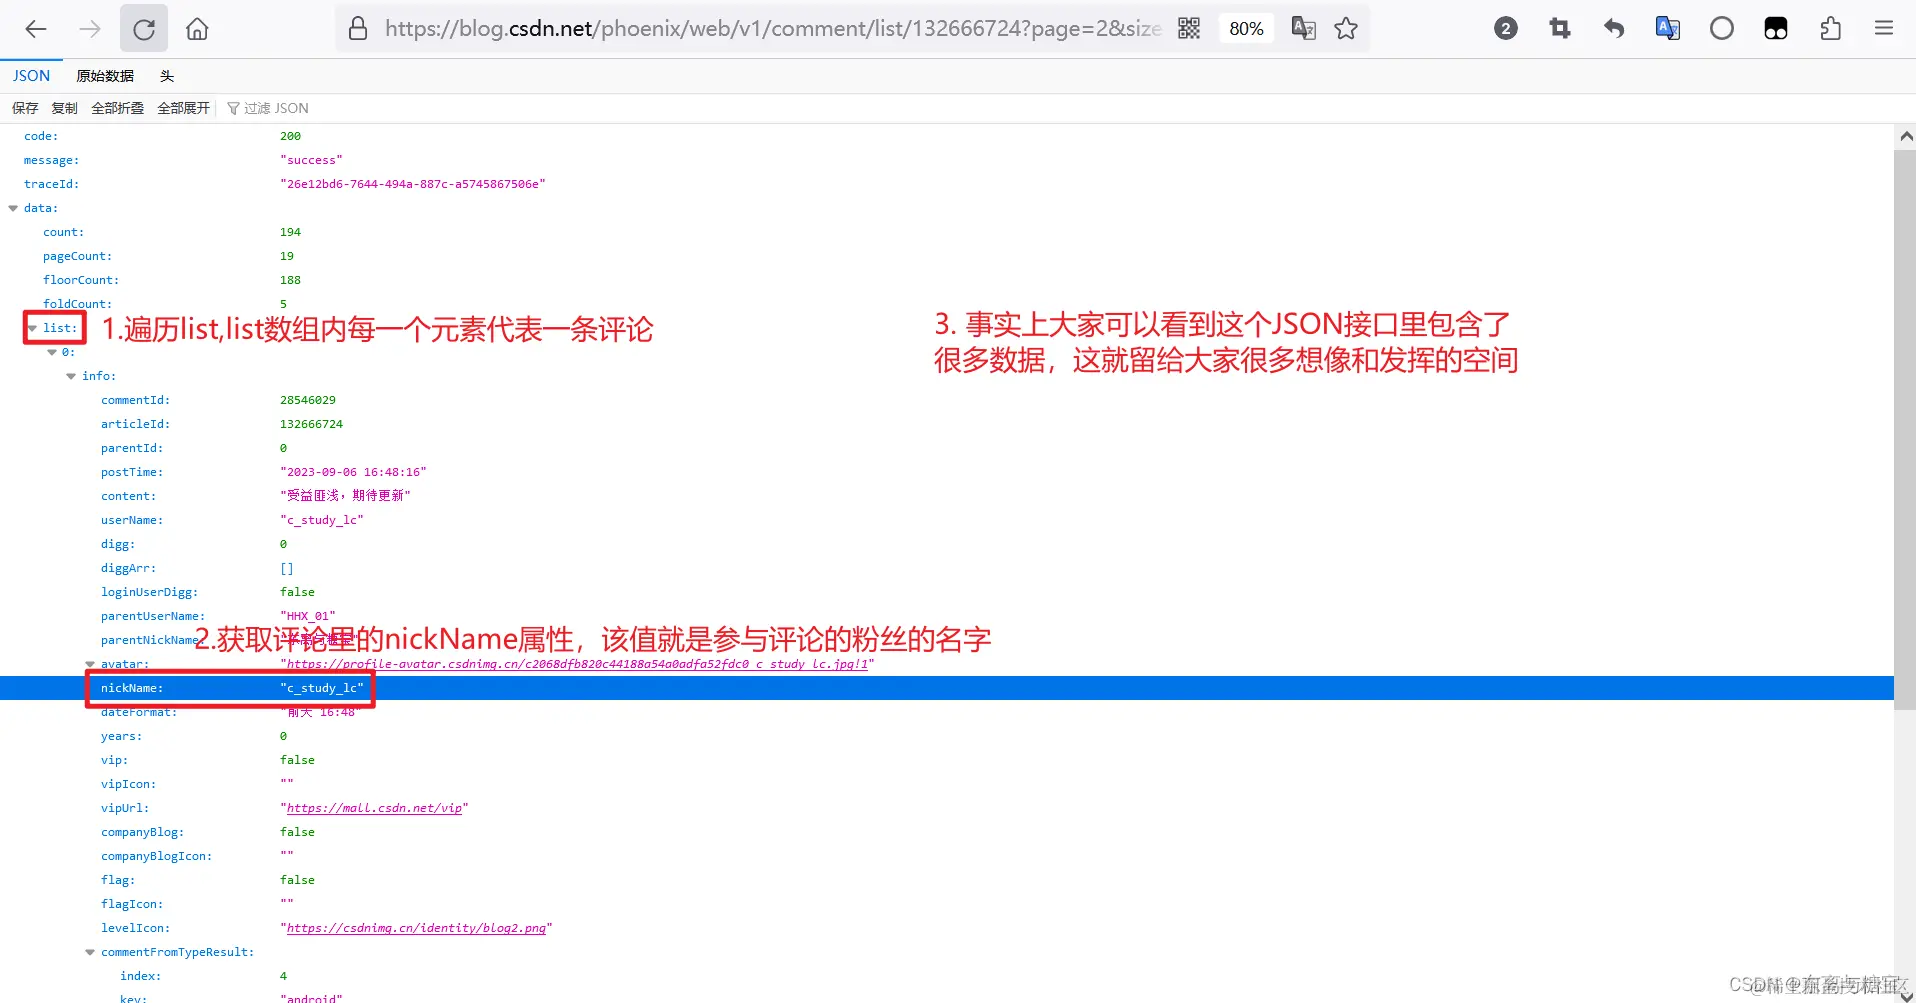Screen dimensions: 1916x1003
Task: Select the message row
Action: pos(946,160)
